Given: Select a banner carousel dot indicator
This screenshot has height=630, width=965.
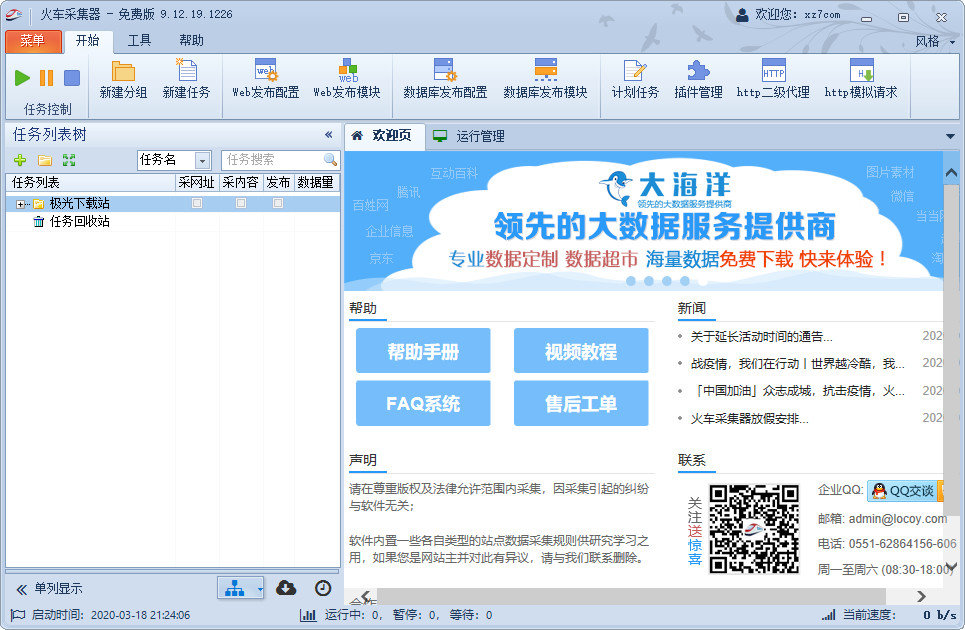Looking at the screenshot, I should [631, 281].
